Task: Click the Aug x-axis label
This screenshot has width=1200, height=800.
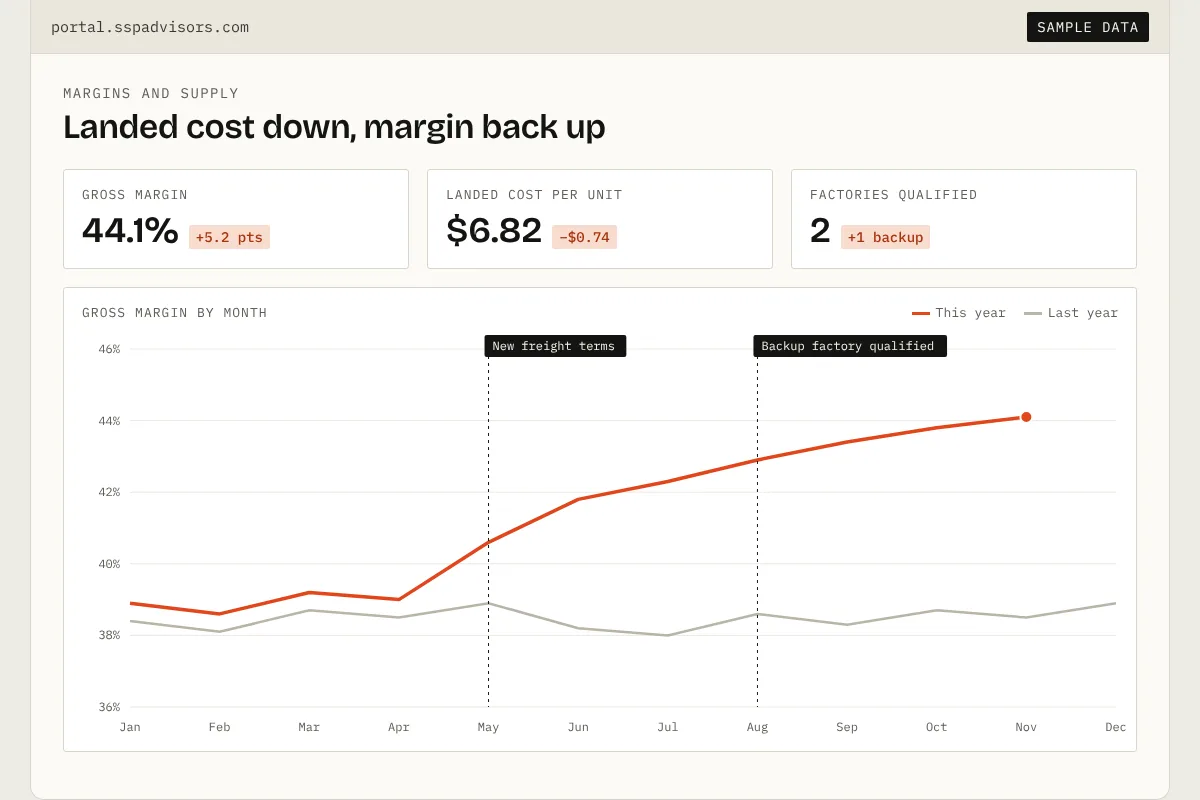Action: [x=757, y=727]
